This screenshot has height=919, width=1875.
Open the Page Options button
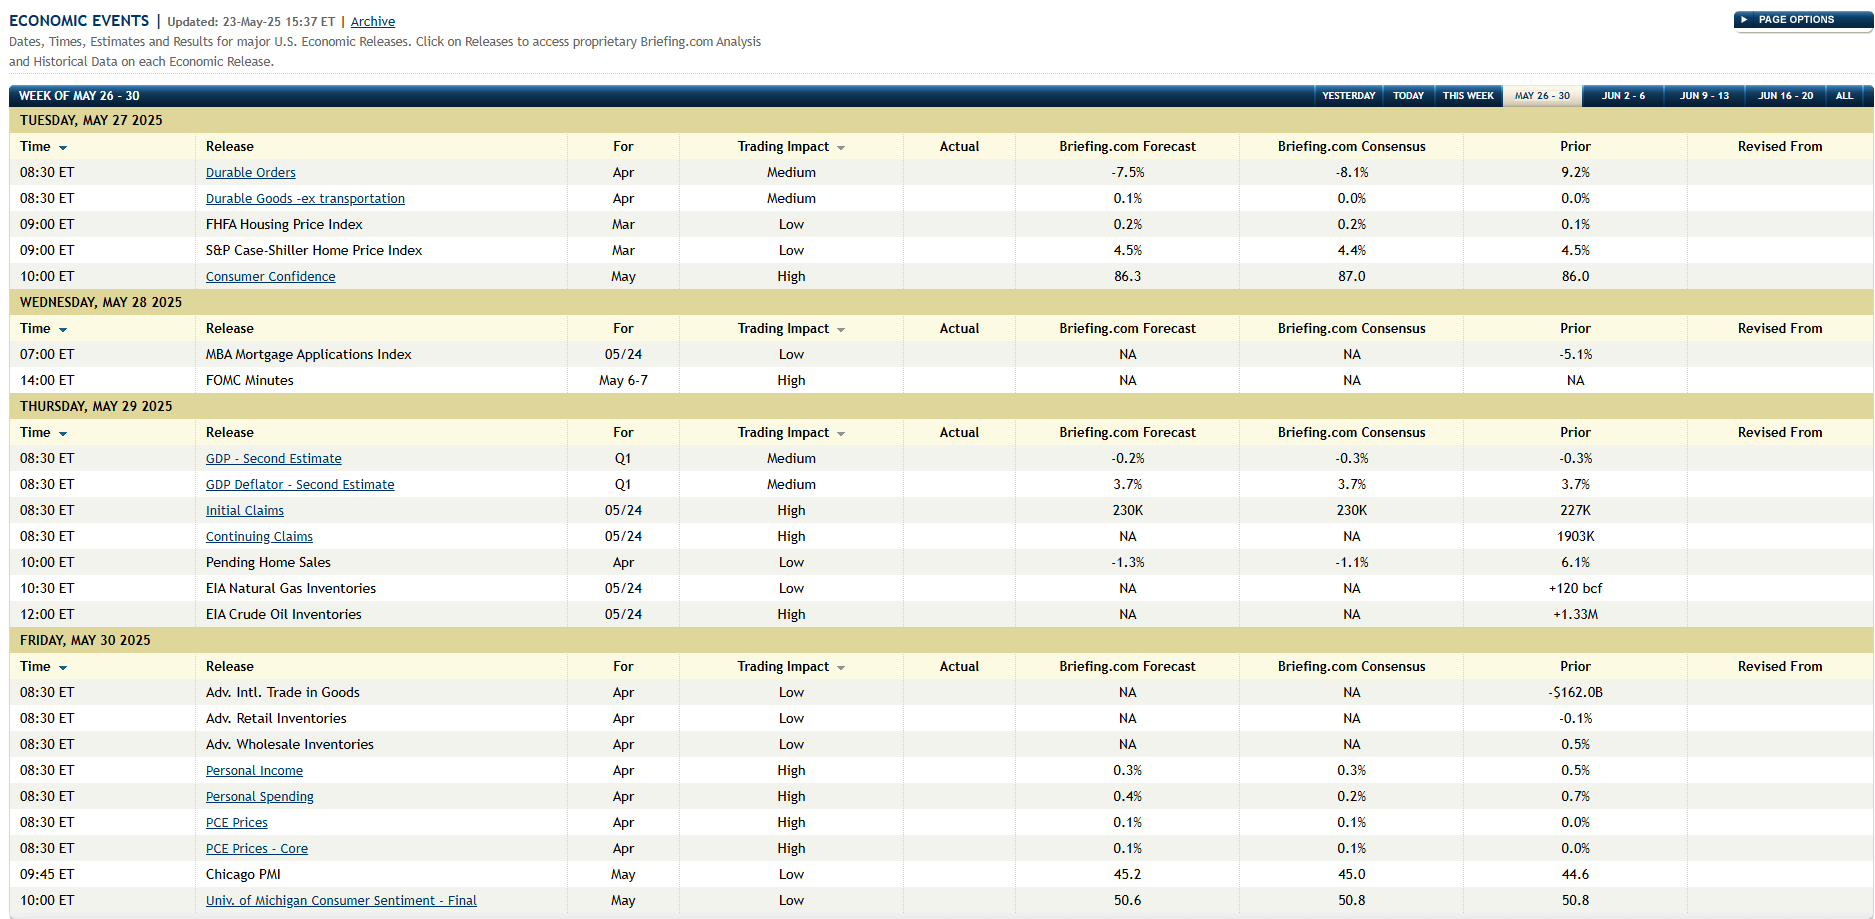1802,20
